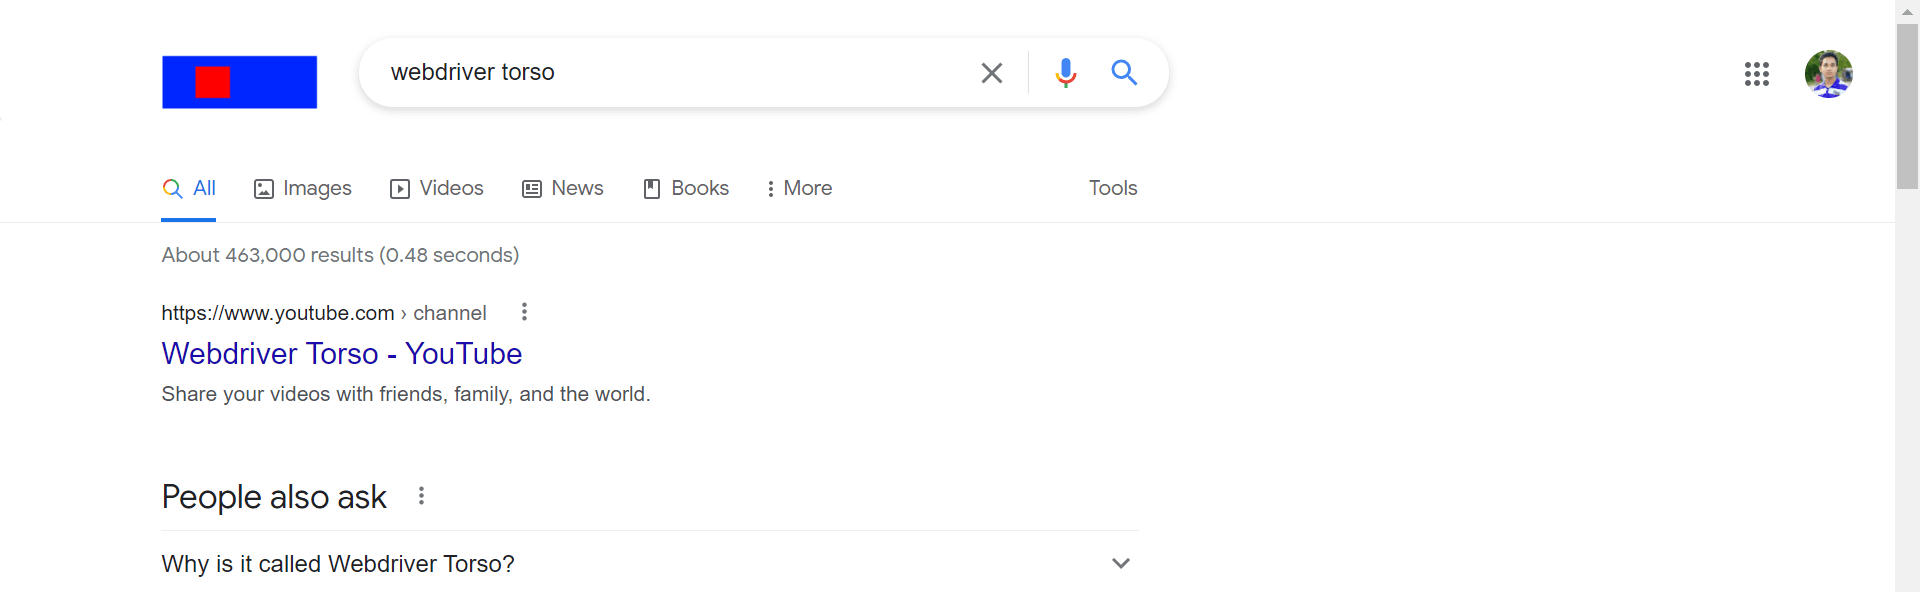Open the Tools filter options
Viewport: 1920px width, 592px height.
[1113, 188]
